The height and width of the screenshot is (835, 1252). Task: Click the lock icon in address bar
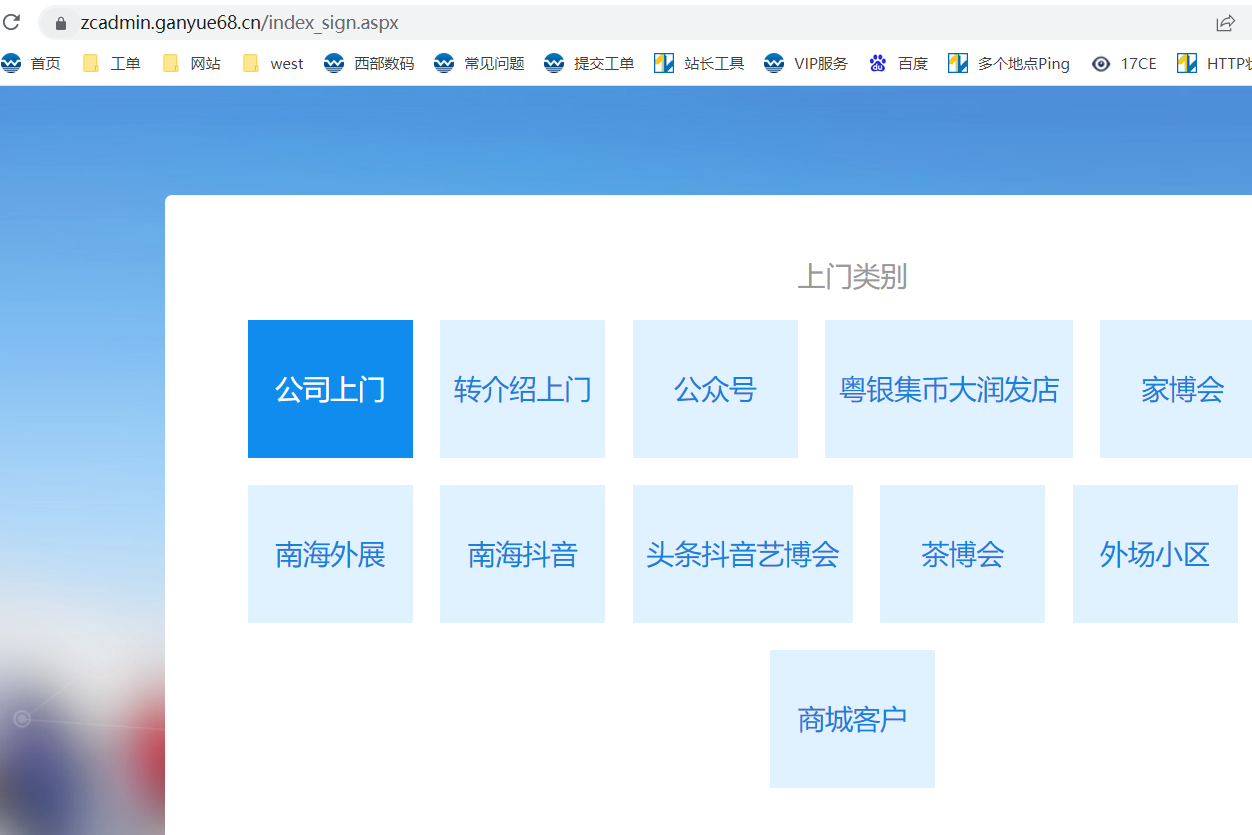click(60, 23)
